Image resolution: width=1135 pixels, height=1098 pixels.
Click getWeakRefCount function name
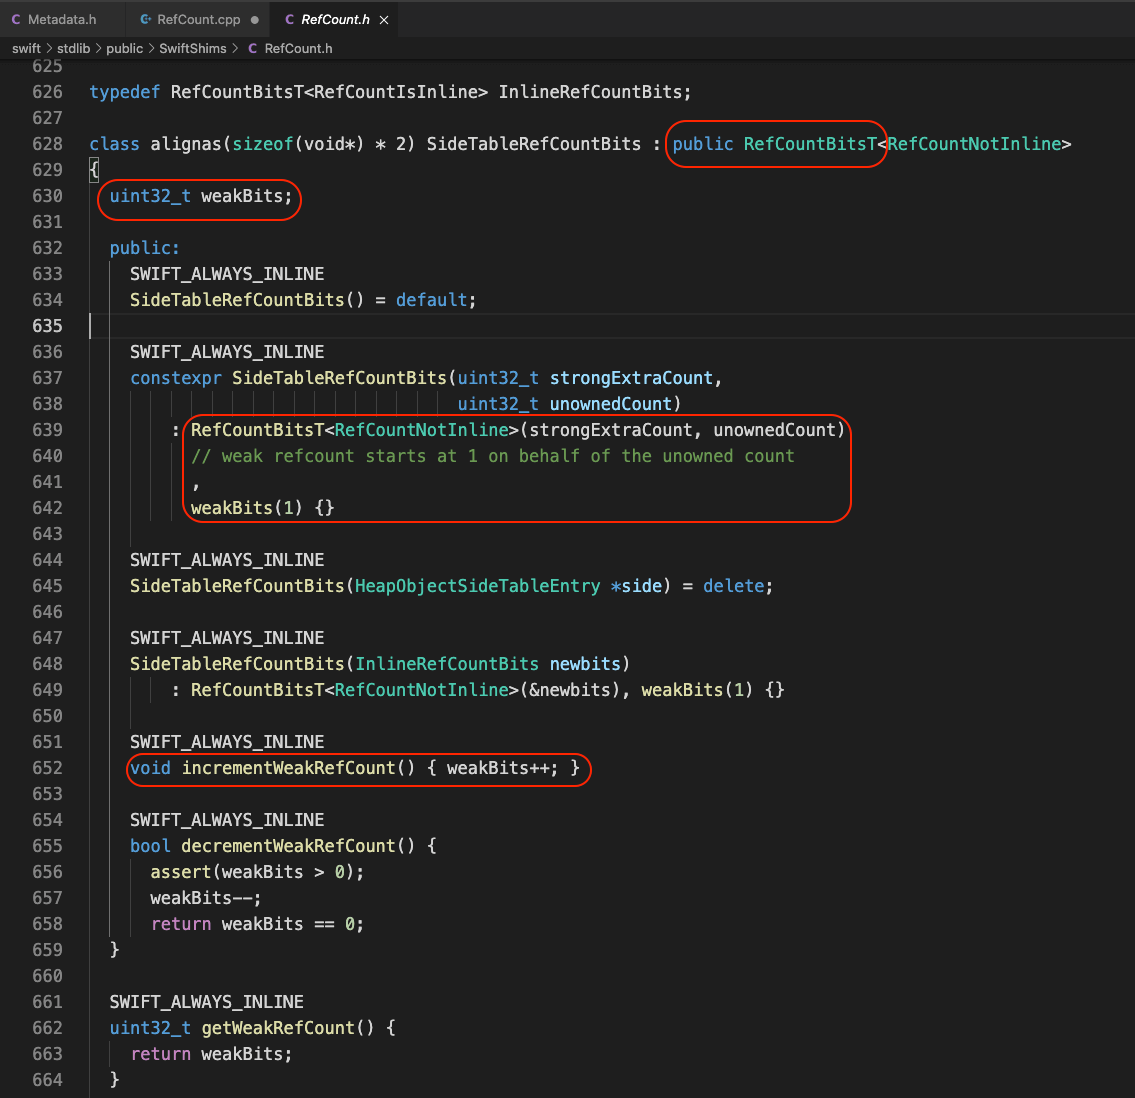[278, 1028]
